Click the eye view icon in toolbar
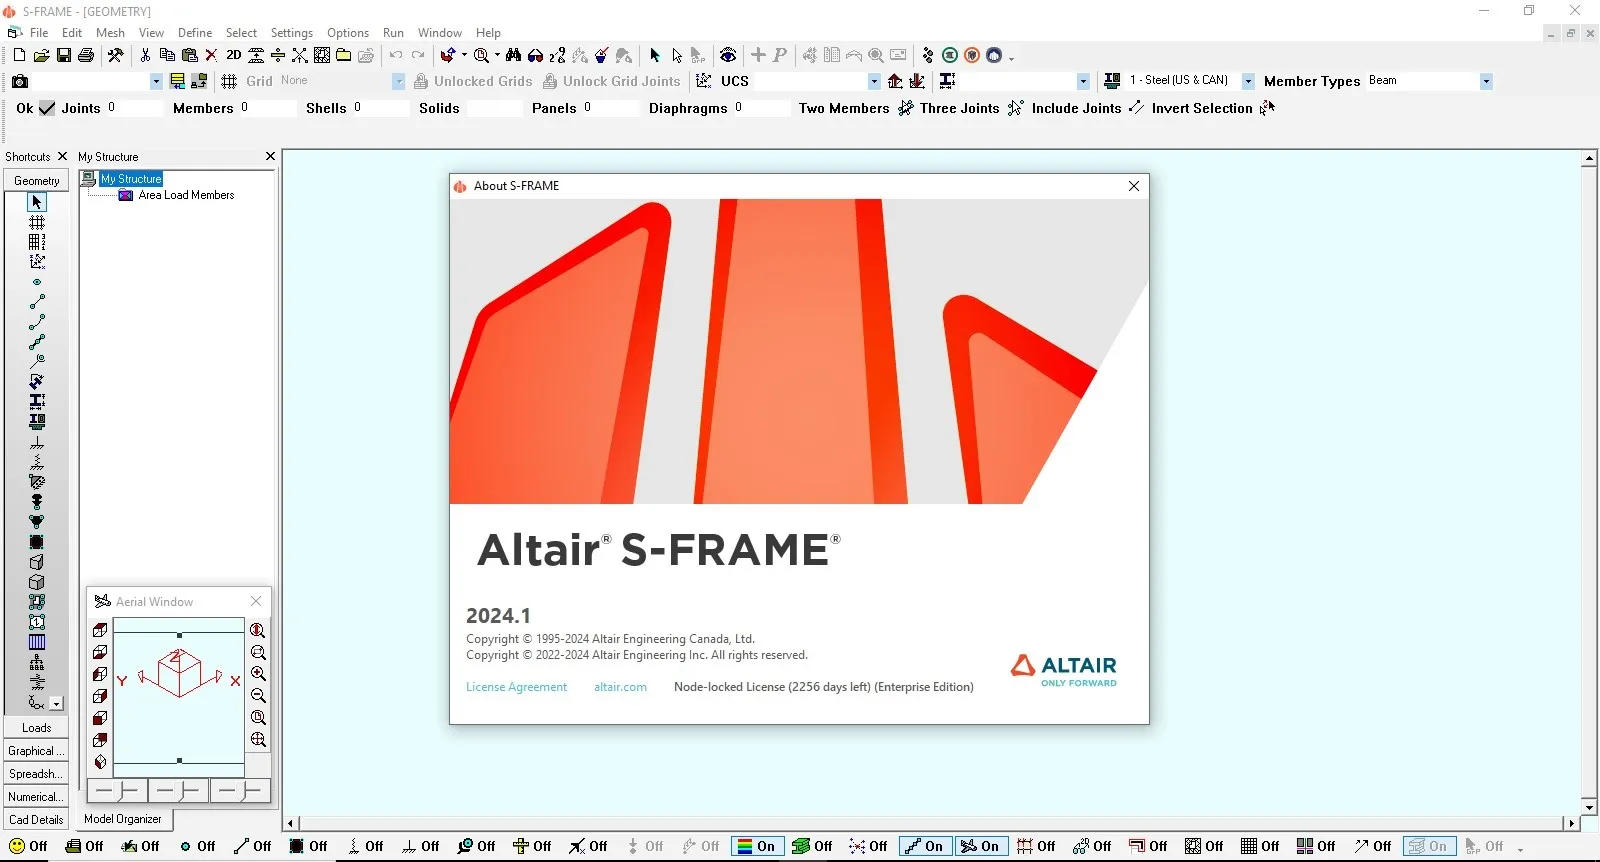Image resolution: width=1600 pixels, height=862 pixels. 728,55
